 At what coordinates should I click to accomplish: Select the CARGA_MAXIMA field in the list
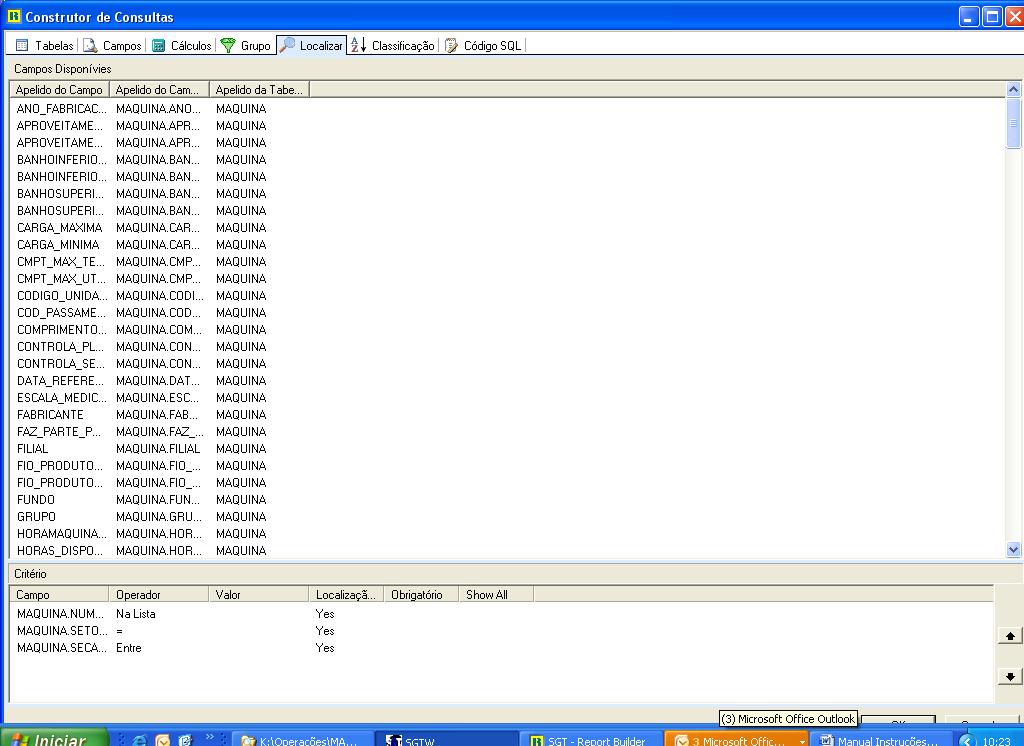click(59, 227)
